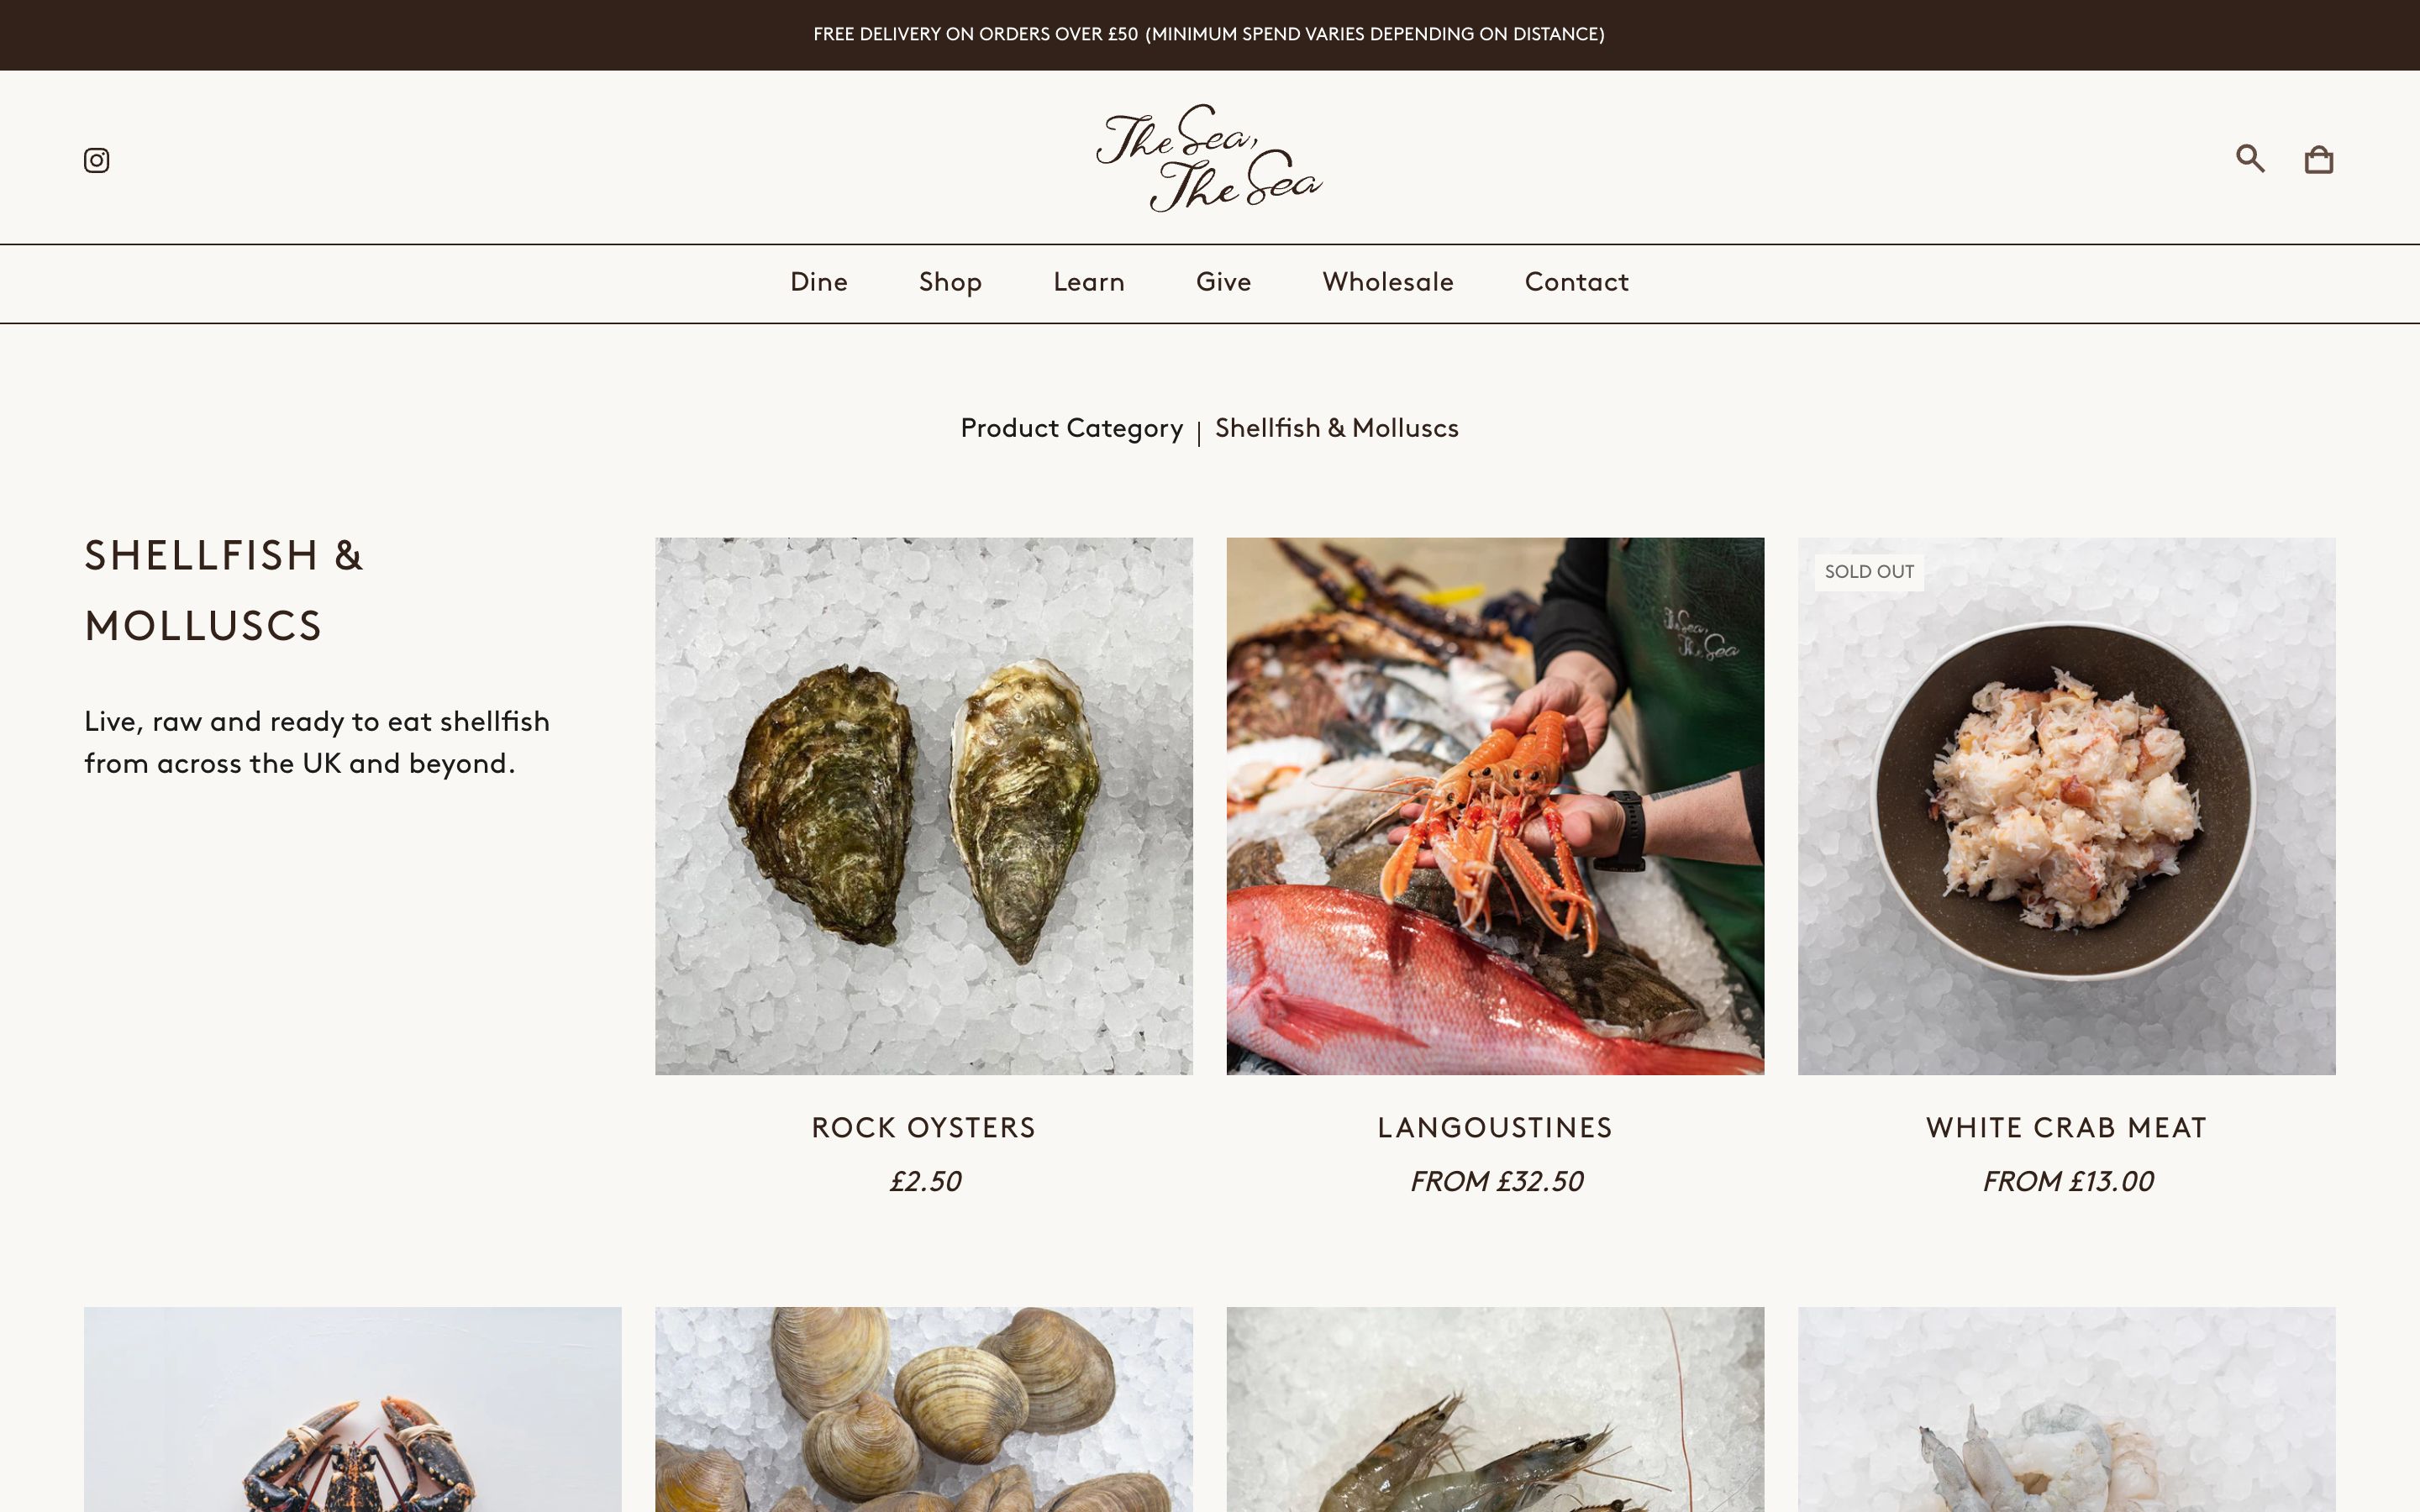Open the Langoustines product photo
Viewport: 2420px width, 1512px height.
pyautogui.click(x=1495, y=806)
